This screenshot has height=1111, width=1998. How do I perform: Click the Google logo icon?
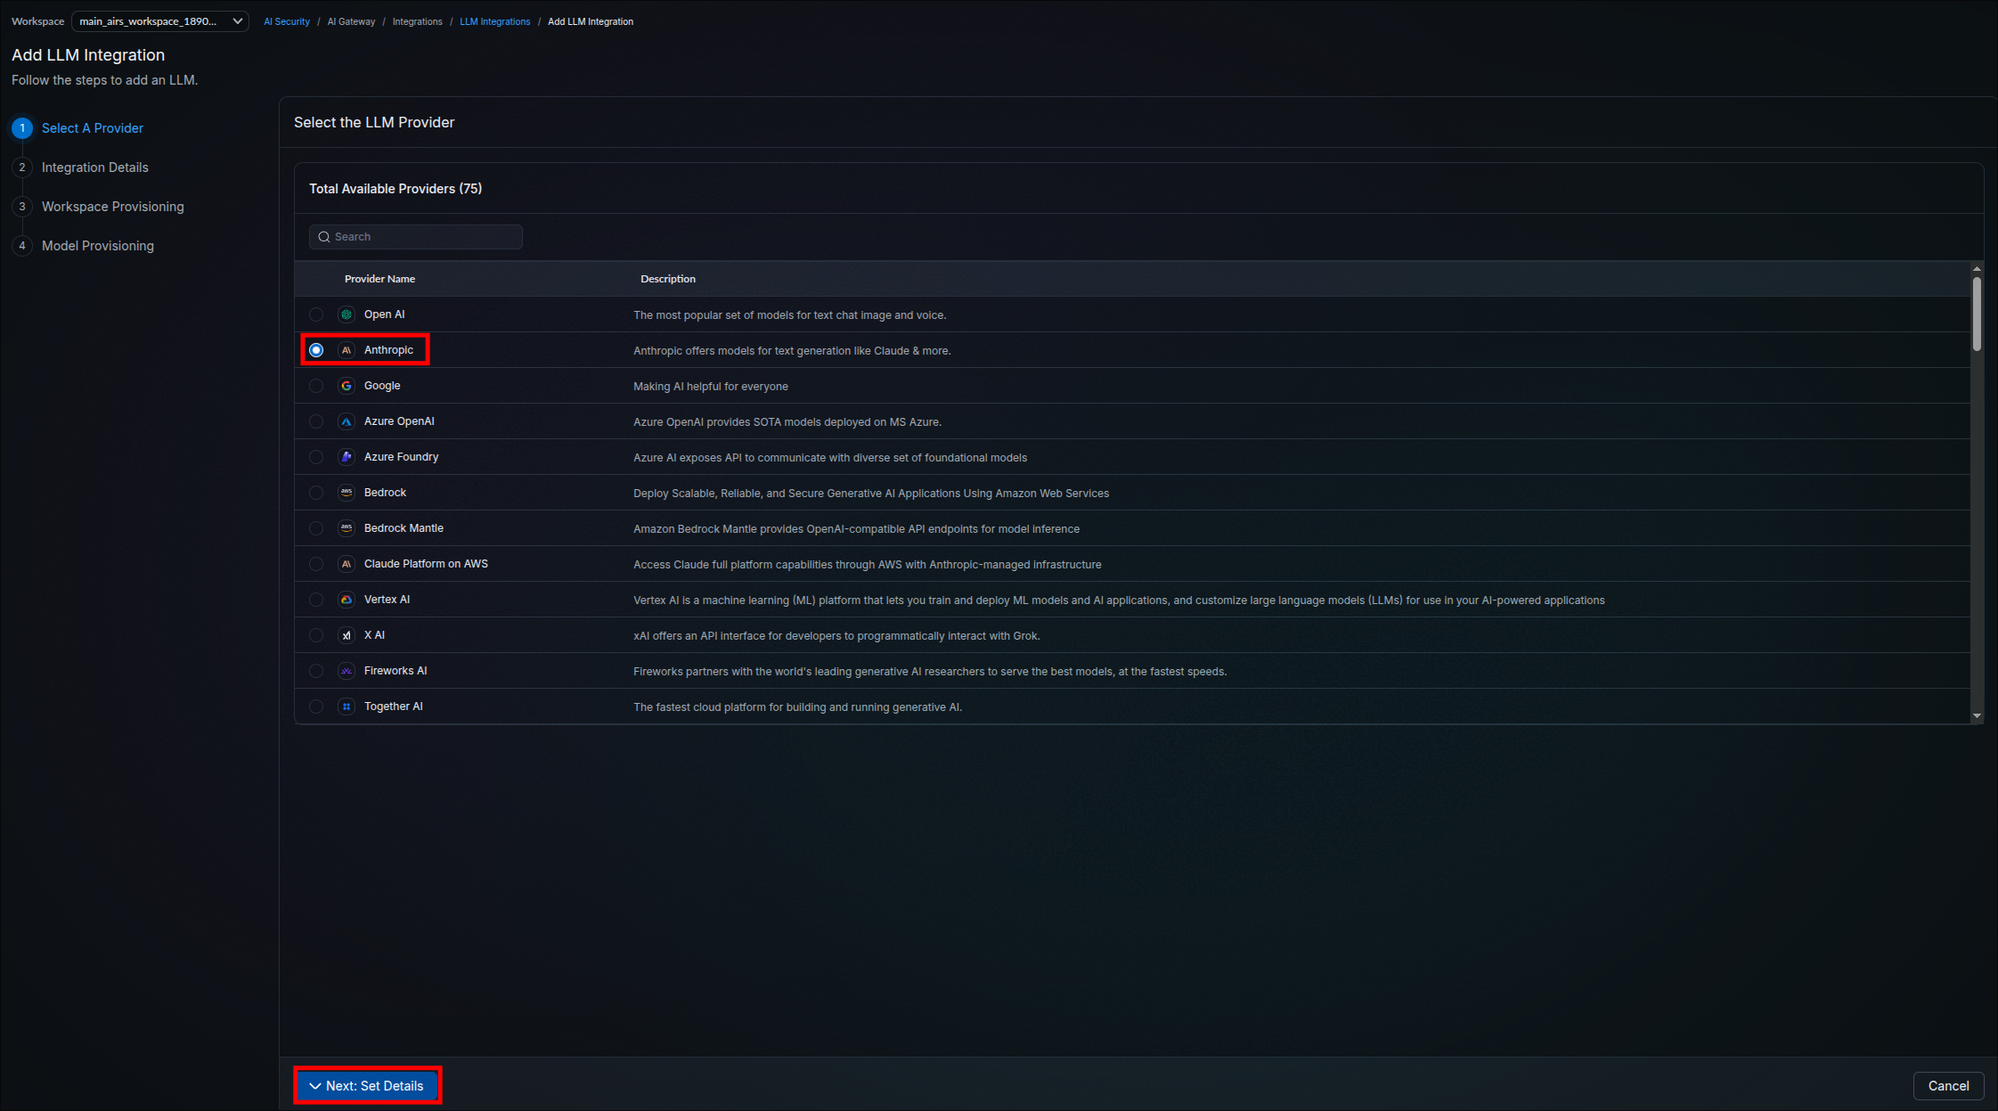click(x=346, y=386)
